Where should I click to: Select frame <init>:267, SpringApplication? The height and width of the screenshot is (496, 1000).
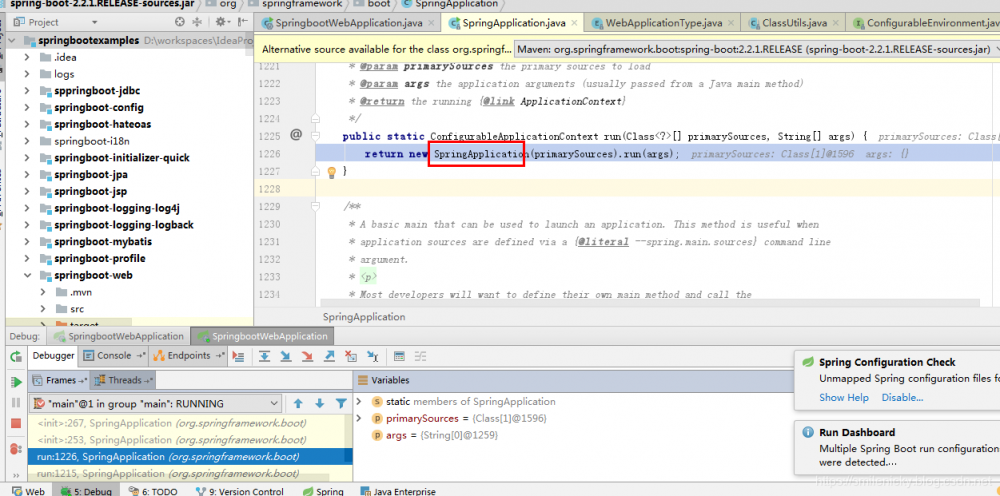pos(190,423)
